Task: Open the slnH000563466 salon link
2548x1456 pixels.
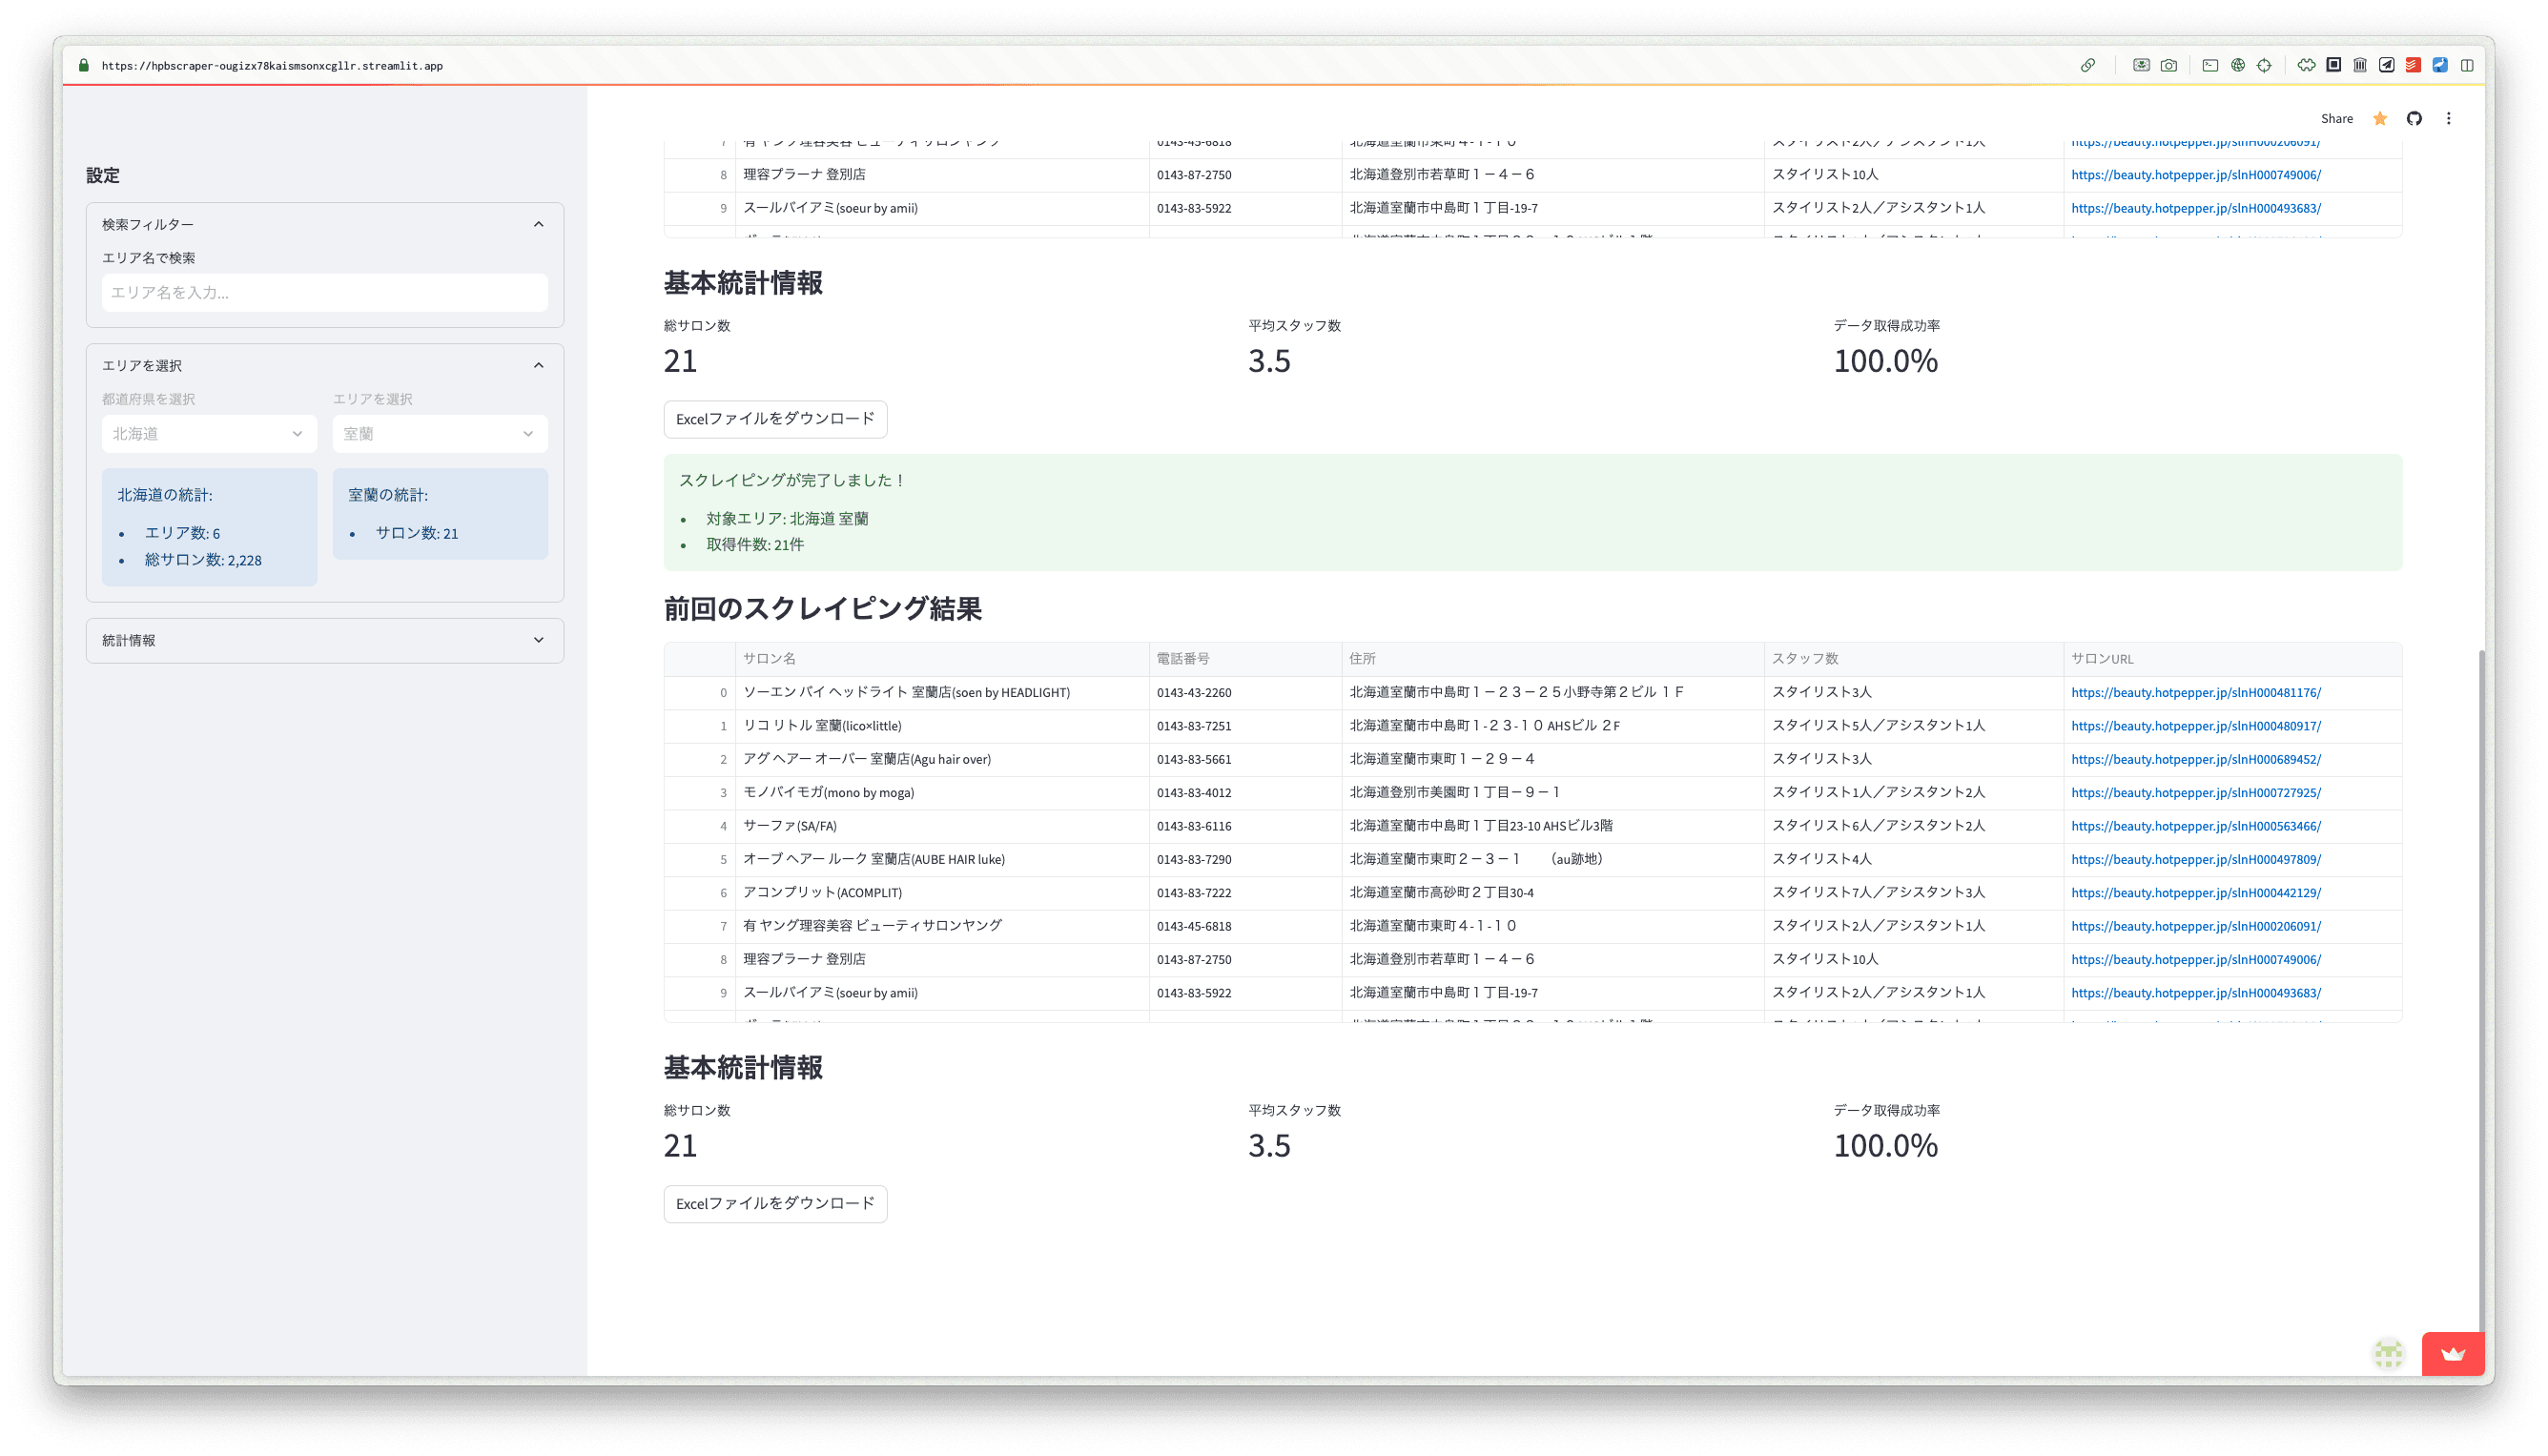Action: (x=2196, y=826)
